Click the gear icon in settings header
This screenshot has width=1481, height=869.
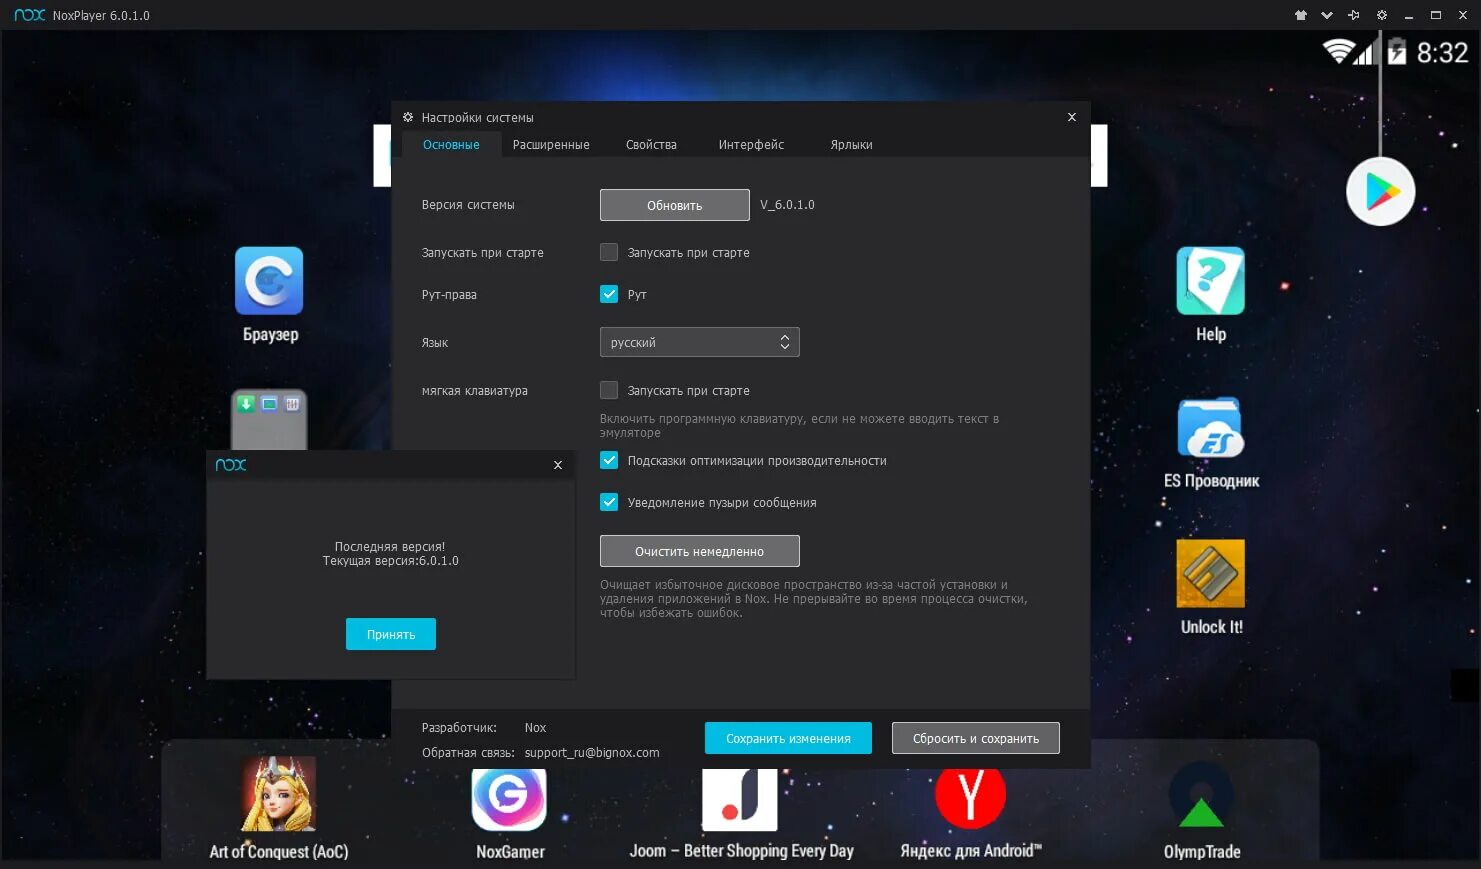[408, 117]
